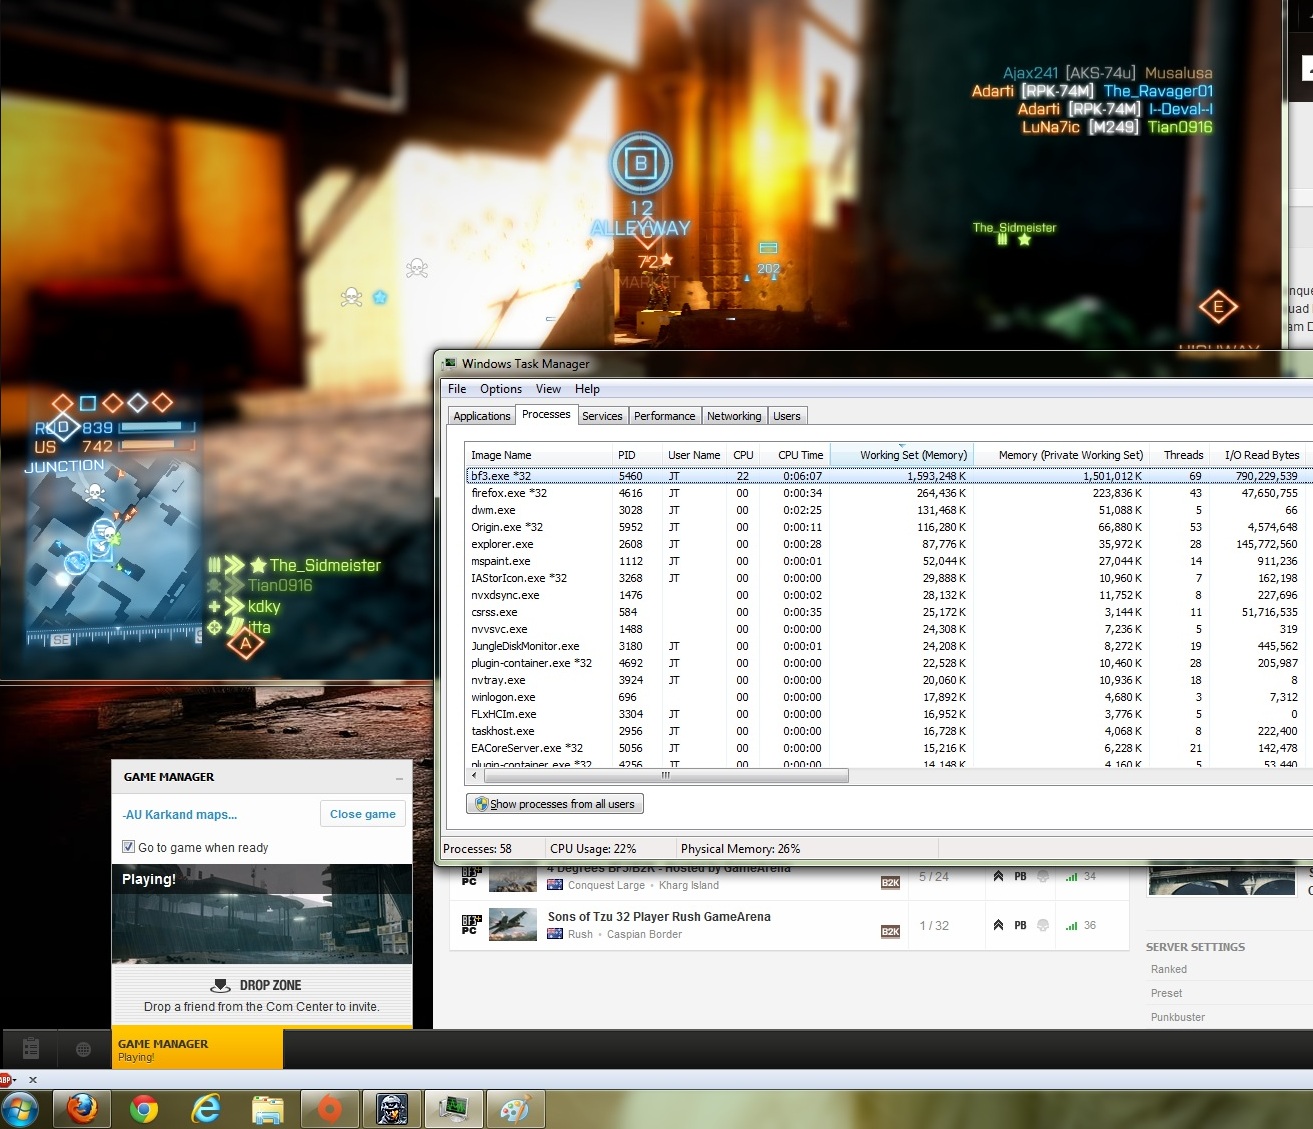Screen dimensions: 1313x1129
Task: Open Firefox from the Windows taskbar
Action: point(82,1109)
